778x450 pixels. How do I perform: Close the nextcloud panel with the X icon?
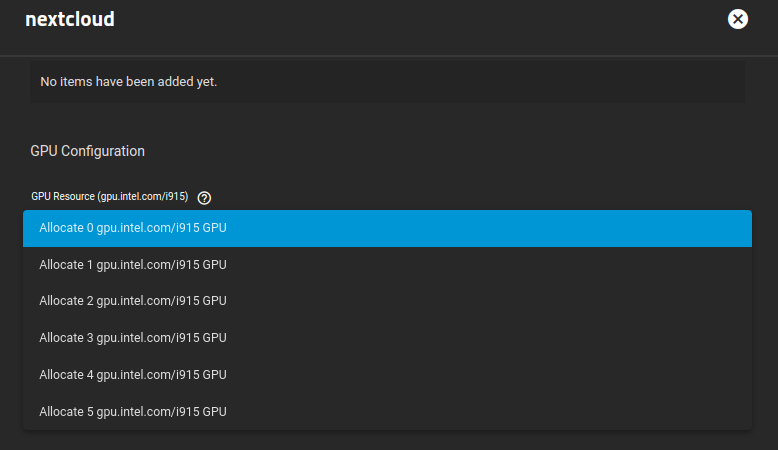[x=738, y=19]
